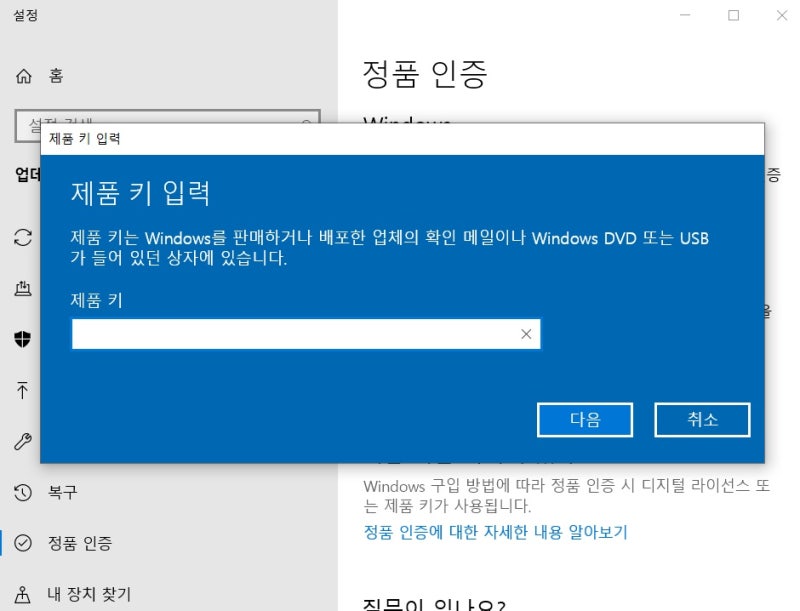The height and width of the screenshot is (611, 800).
Task: Open Windows Update sync icon in sidebar
Action: coord(23,238)
